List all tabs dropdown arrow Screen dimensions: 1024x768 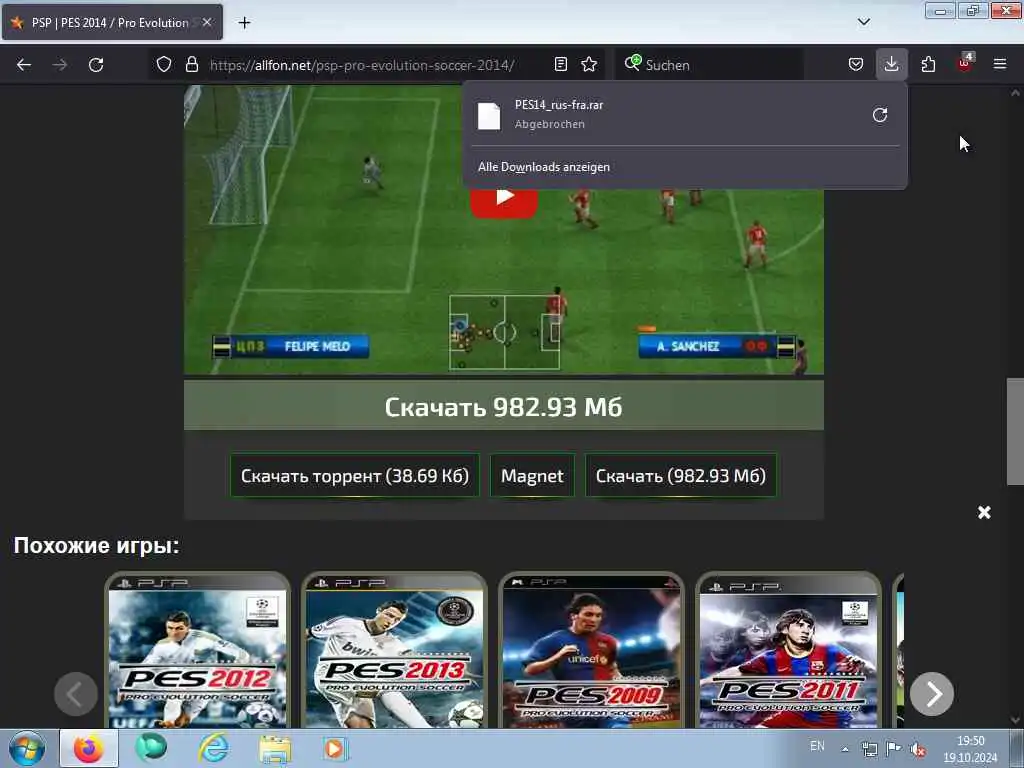(x=864, y=22)
